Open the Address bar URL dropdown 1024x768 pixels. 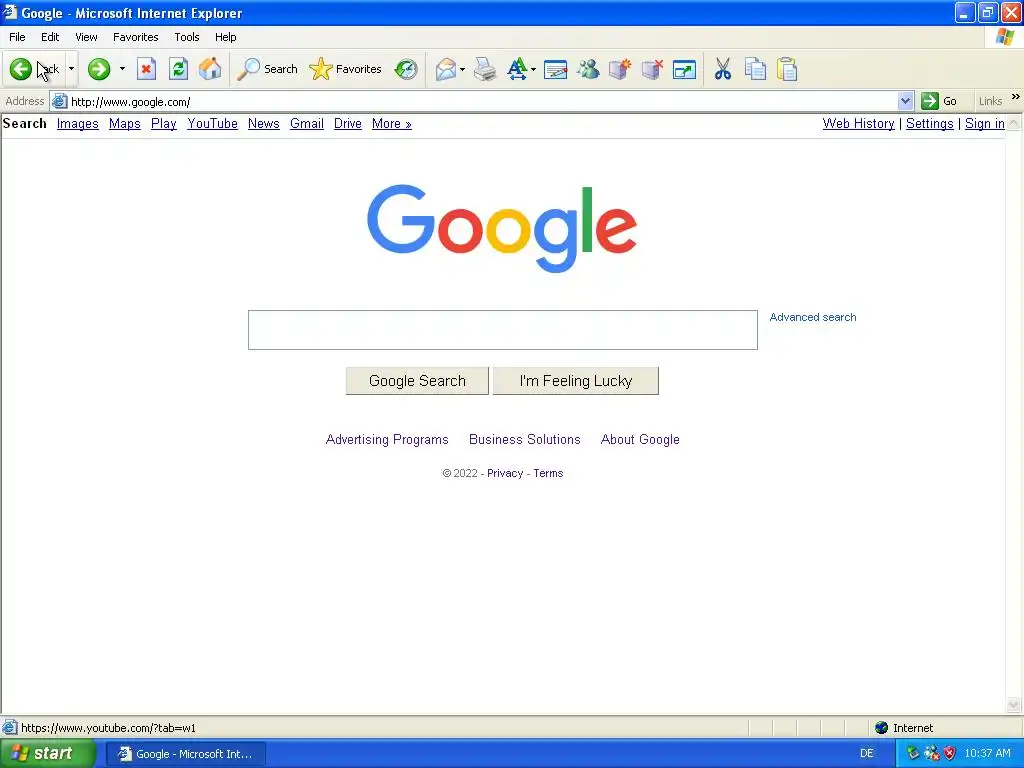click(905, 101)
